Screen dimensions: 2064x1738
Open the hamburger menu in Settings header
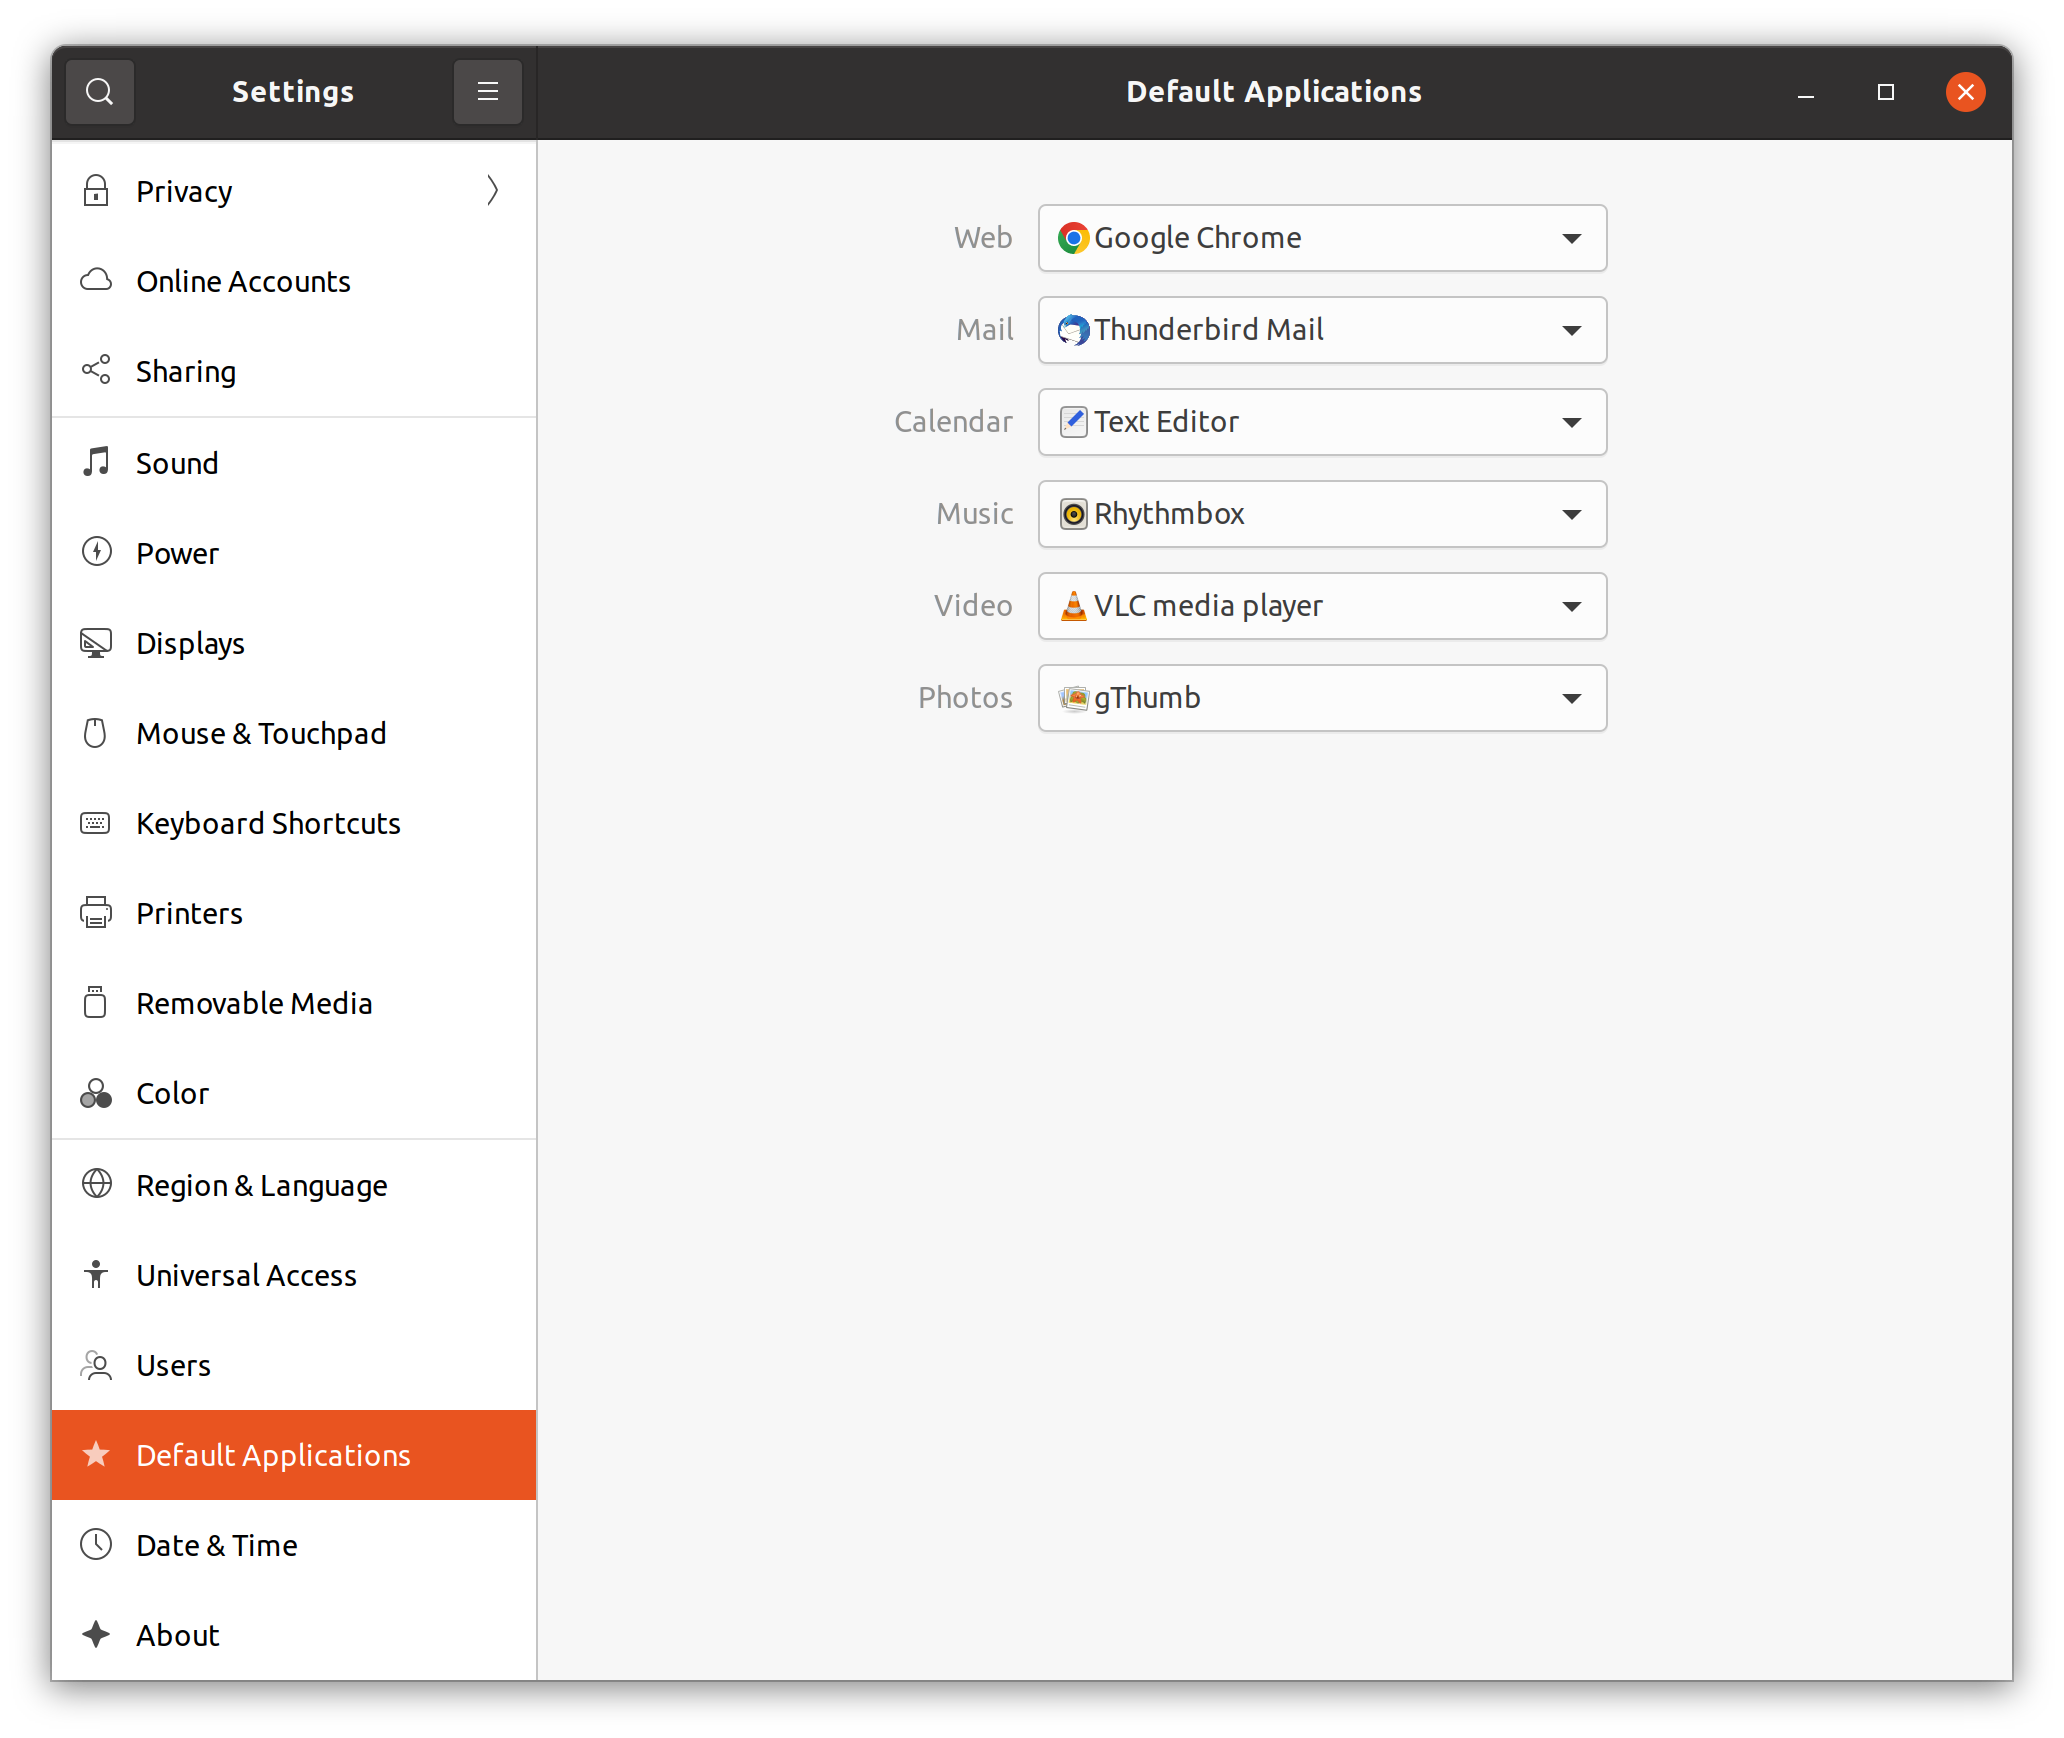coord(487,92)
